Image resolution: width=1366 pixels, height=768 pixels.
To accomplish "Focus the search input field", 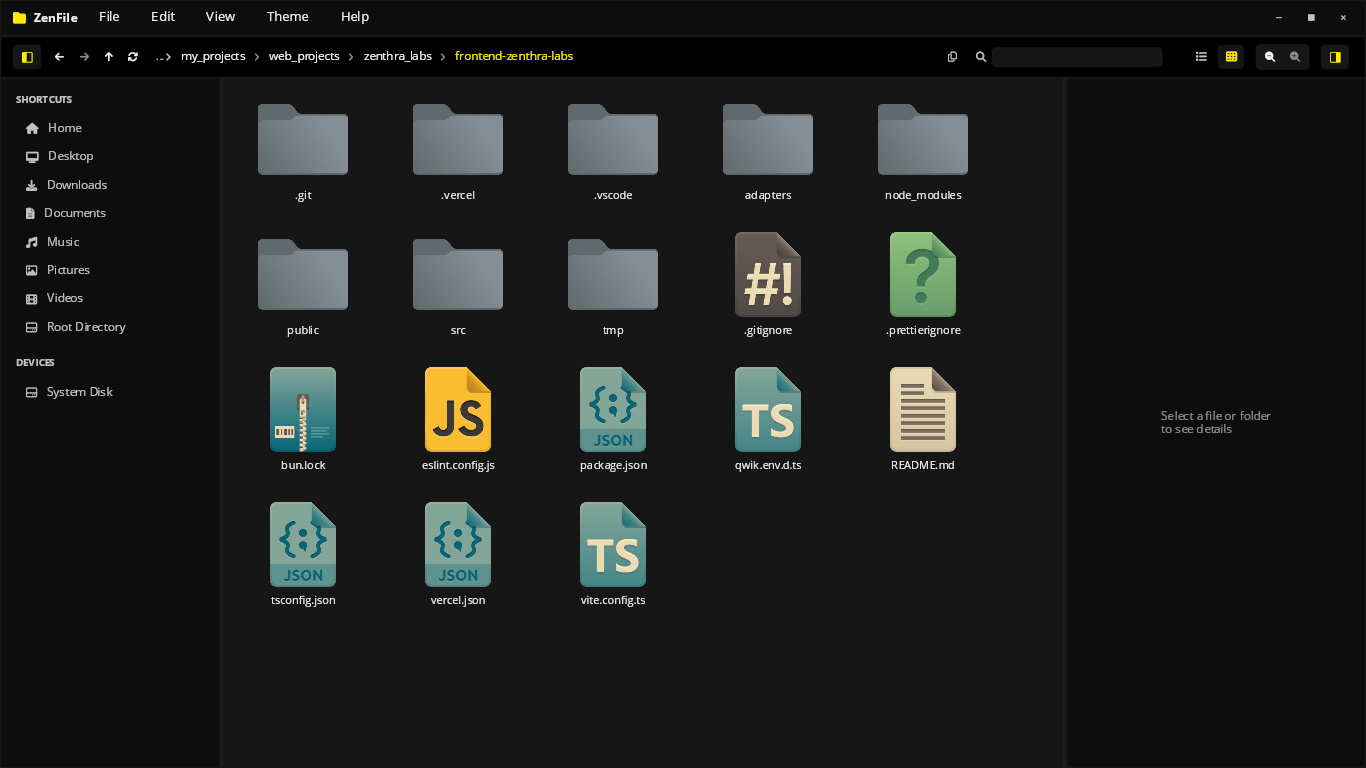I will pos(1077,57).
